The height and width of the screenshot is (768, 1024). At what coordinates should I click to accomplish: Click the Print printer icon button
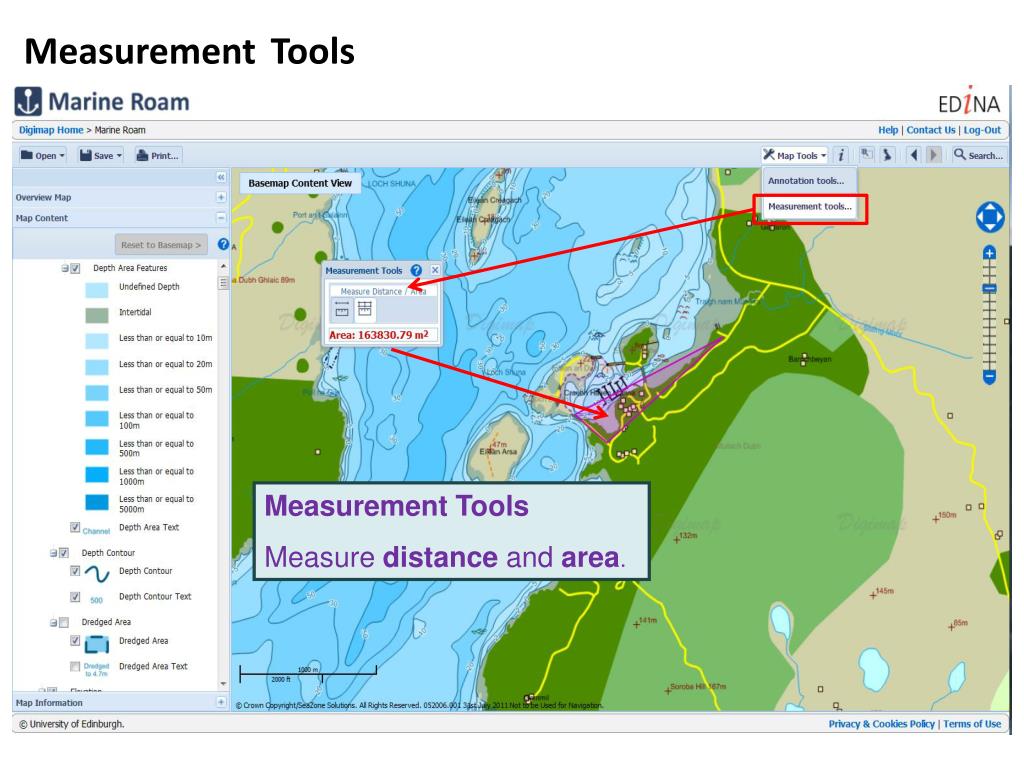(157, 155)
